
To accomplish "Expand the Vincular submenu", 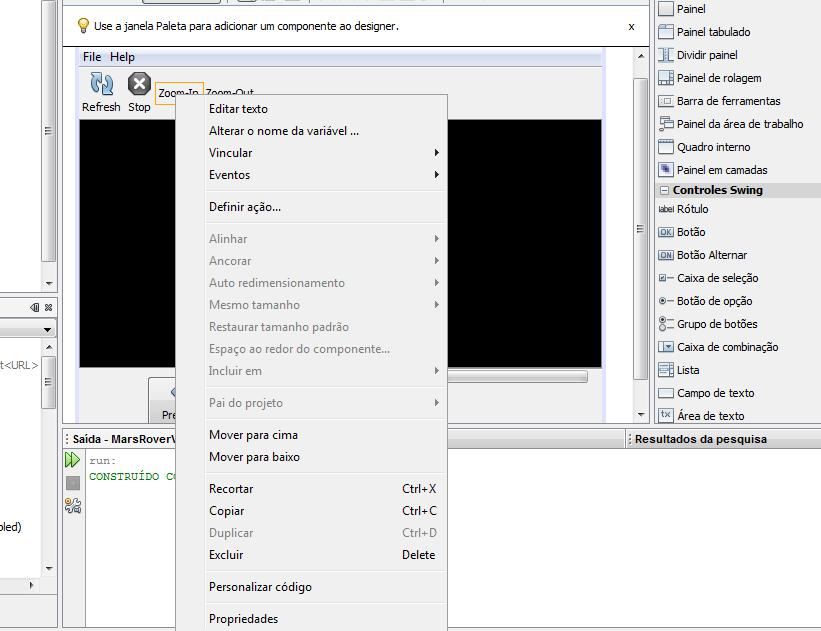I will coord(324,153).
